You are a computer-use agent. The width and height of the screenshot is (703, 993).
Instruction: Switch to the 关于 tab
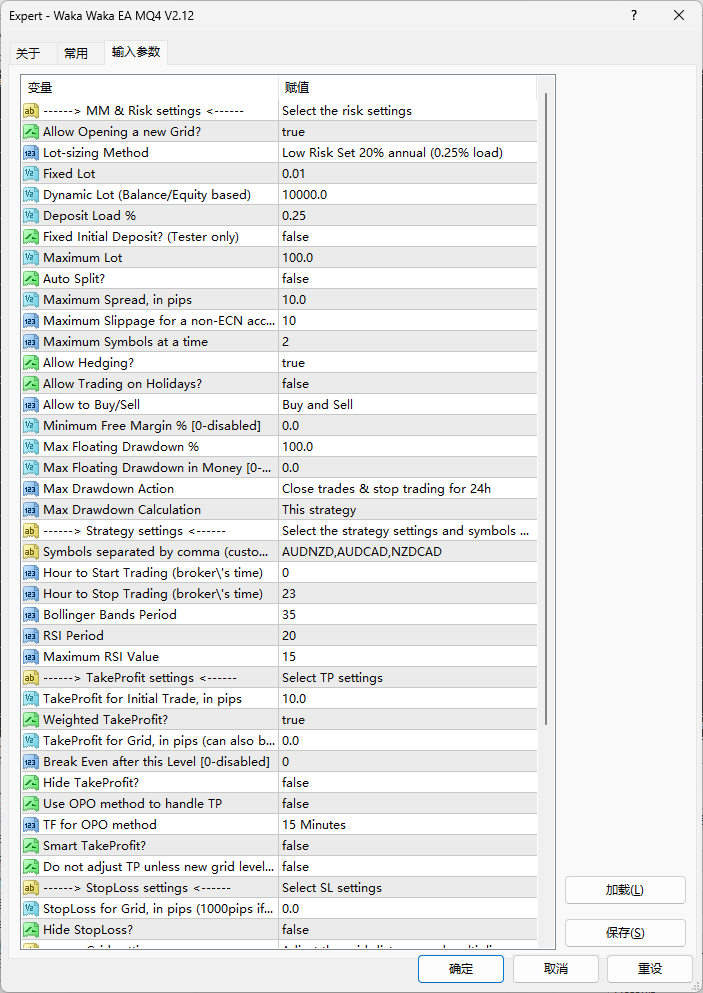[28, 53]
